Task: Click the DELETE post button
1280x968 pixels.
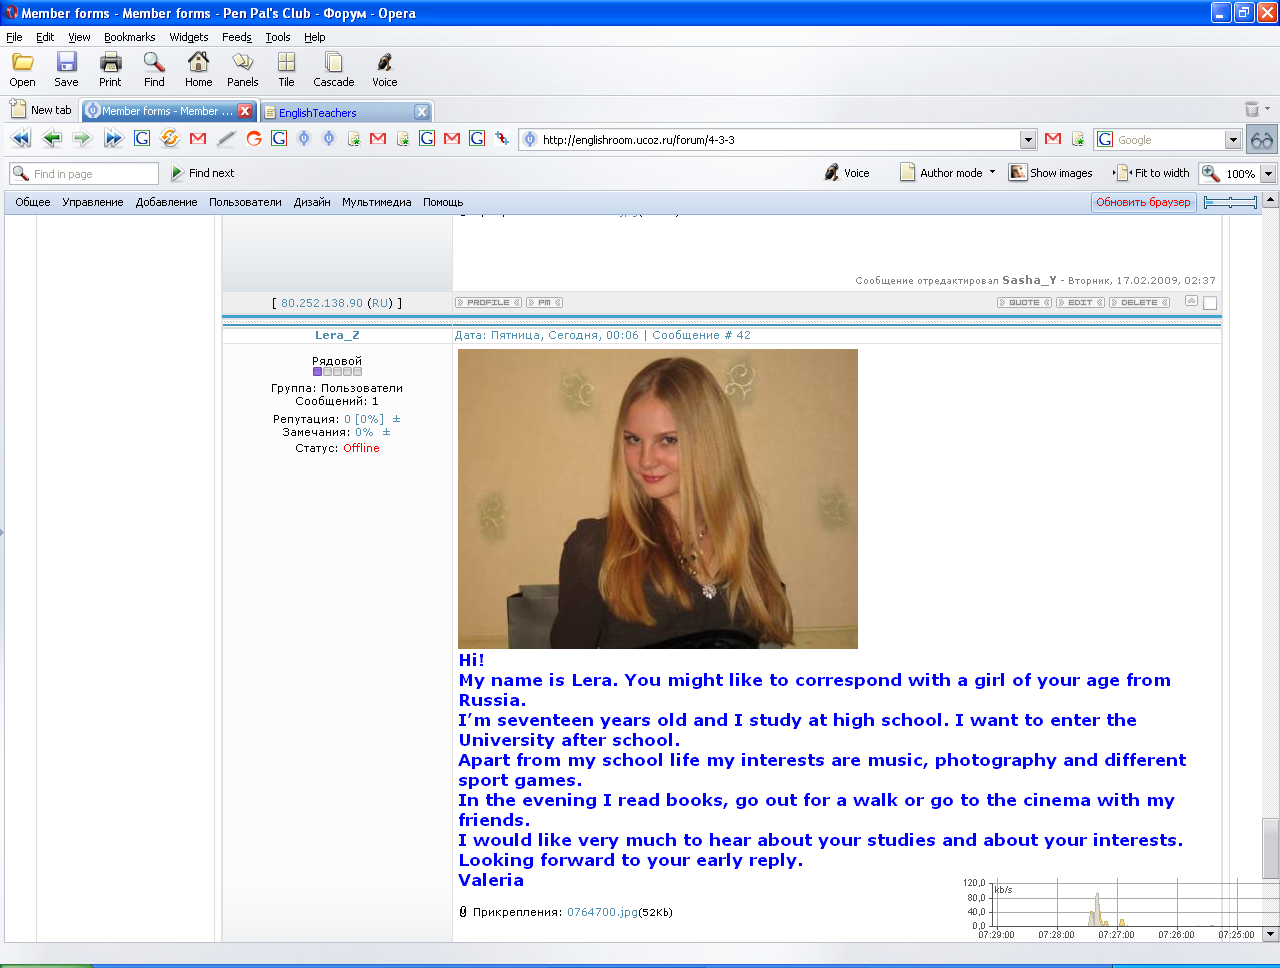Action: [x=1139, y=302]
